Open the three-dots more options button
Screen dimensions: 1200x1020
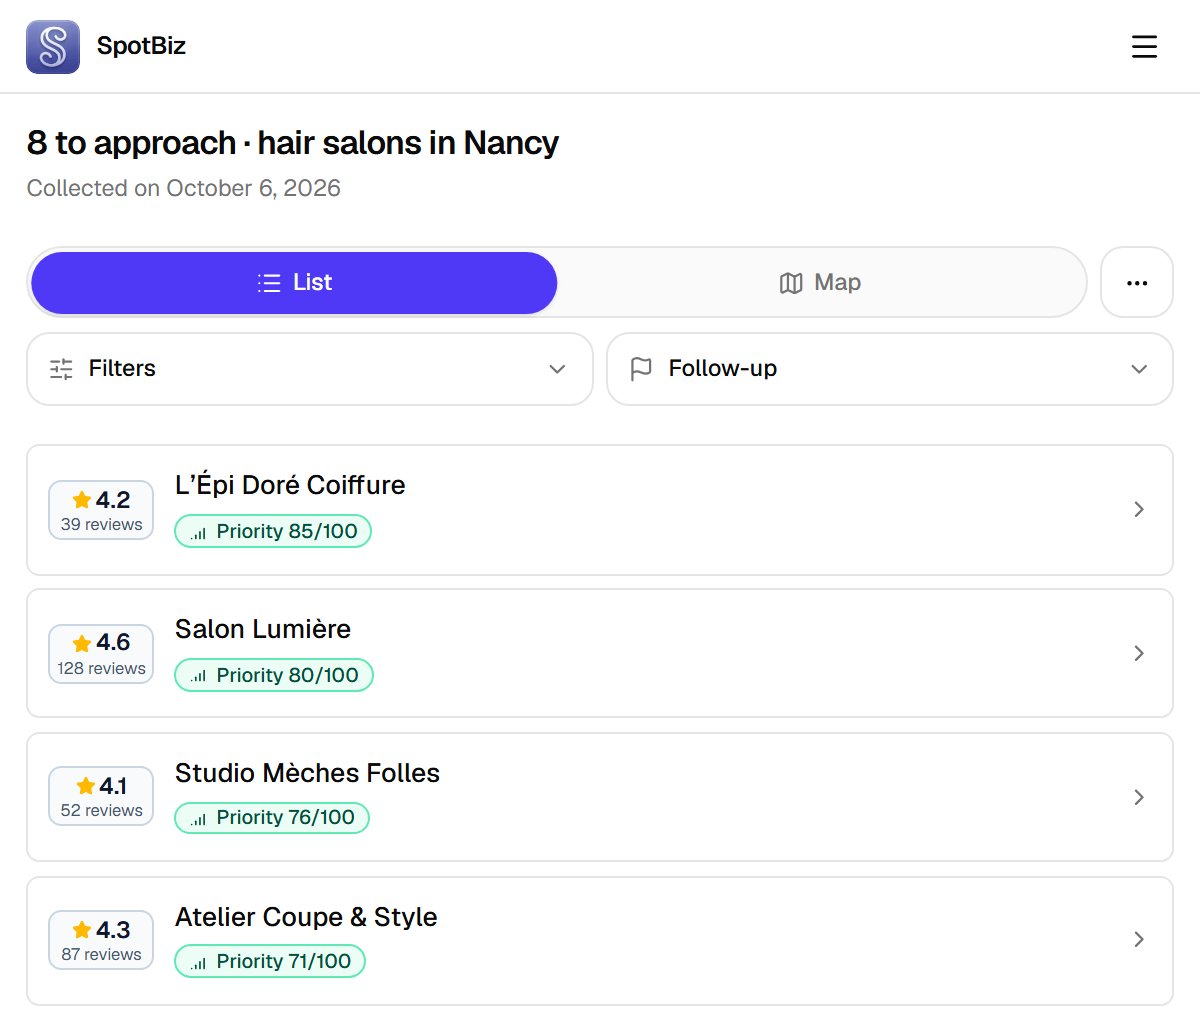coord(1137,283)
